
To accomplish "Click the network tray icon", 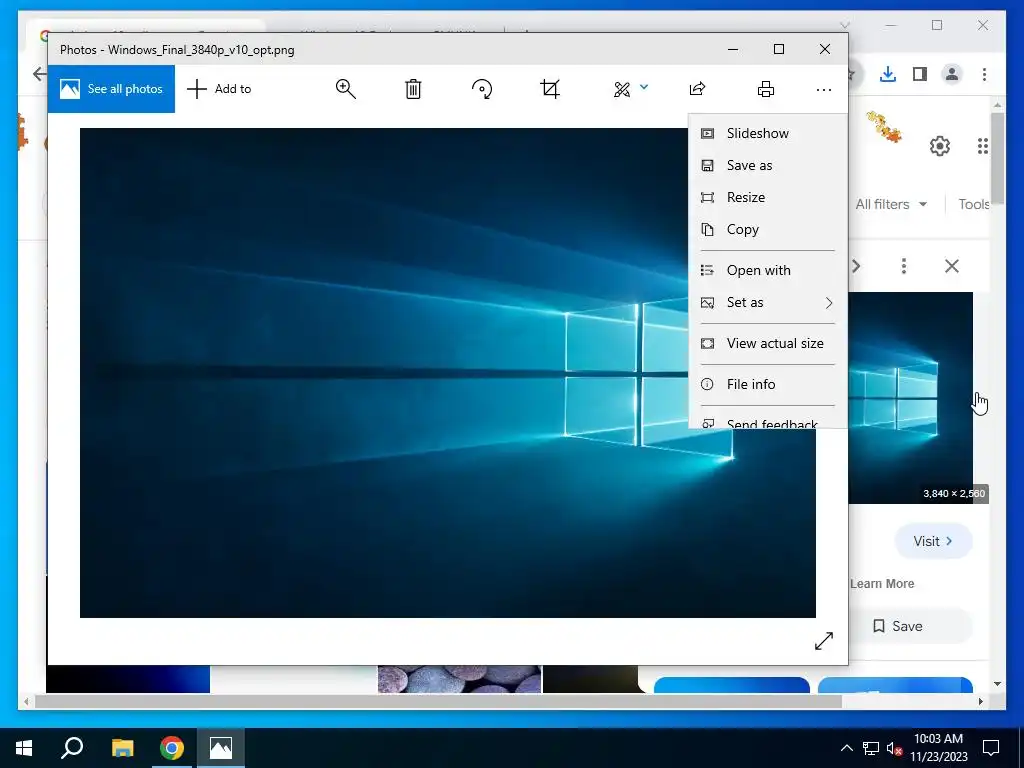I will pyautogui.click(x=871, y=748).
